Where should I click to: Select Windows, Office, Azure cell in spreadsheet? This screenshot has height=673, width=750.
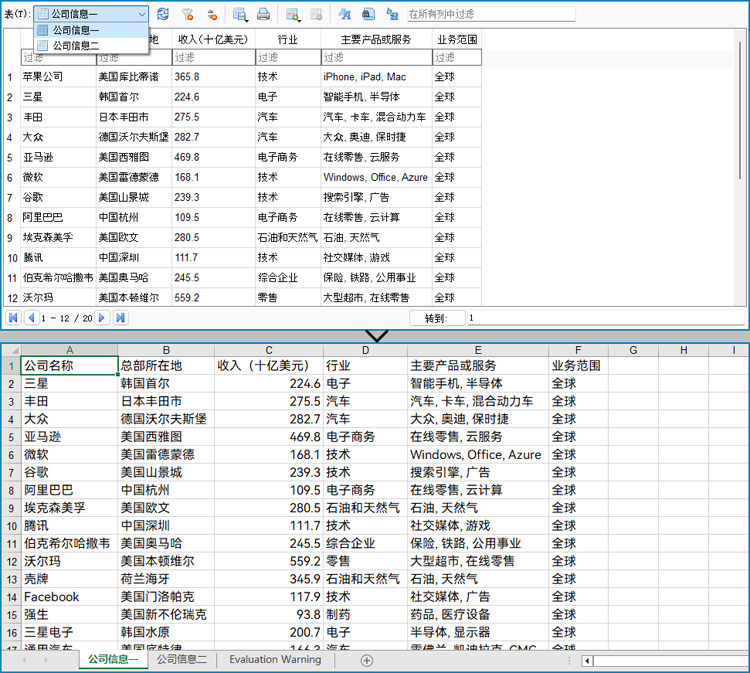click(478, 454)
